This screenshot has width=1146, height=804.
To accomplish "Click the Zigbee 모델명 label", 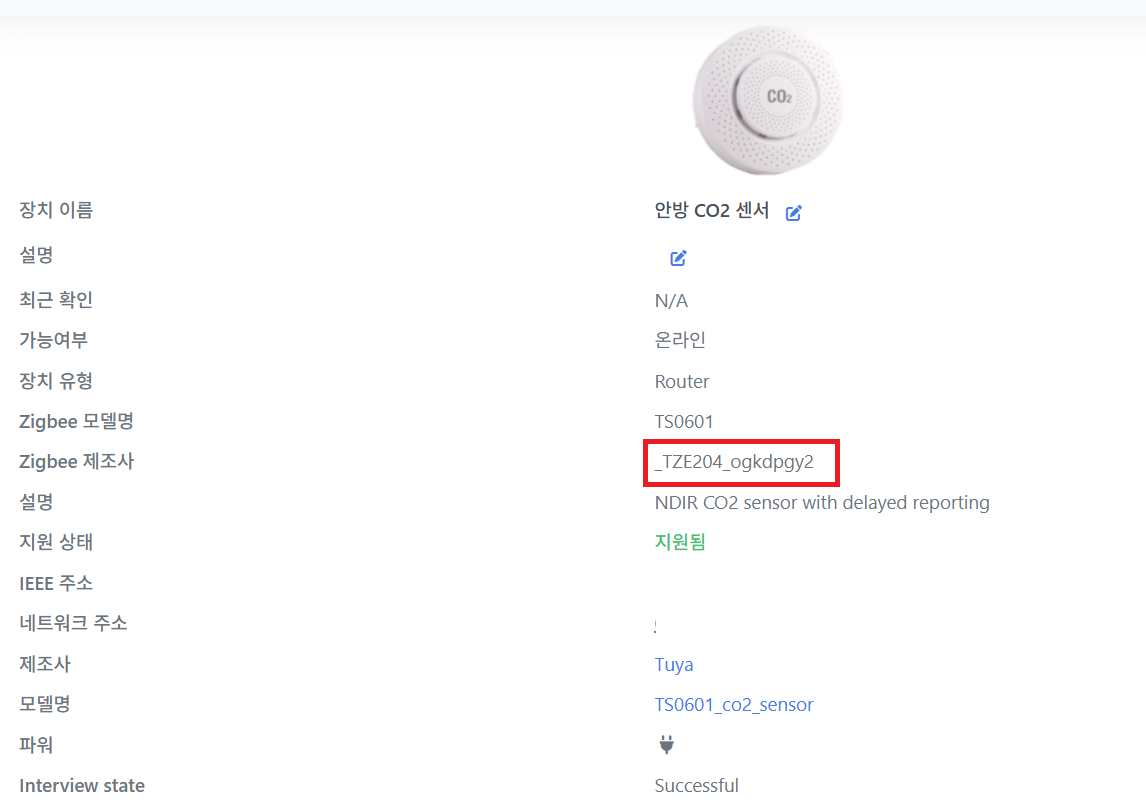I will [x=76, y=421].
